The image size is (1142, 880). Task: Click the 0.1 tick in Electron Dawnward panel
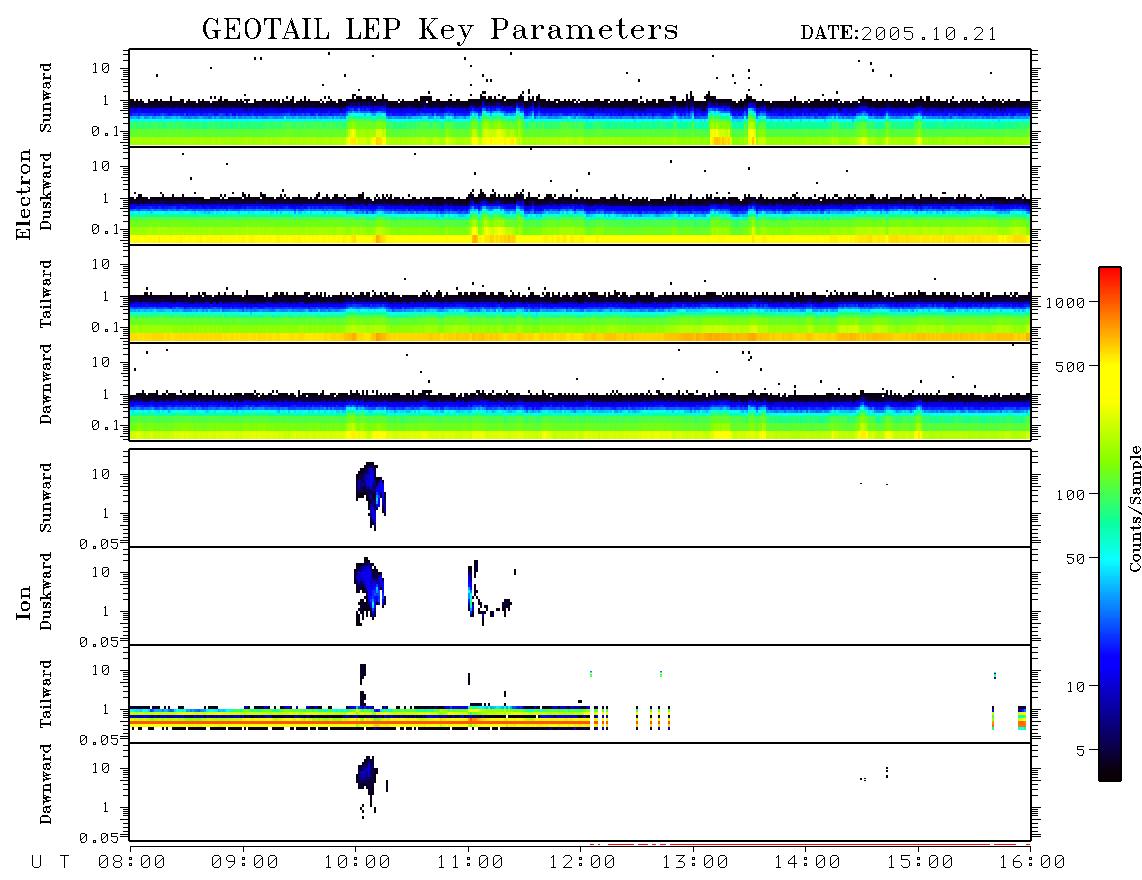tap(105, 425)
